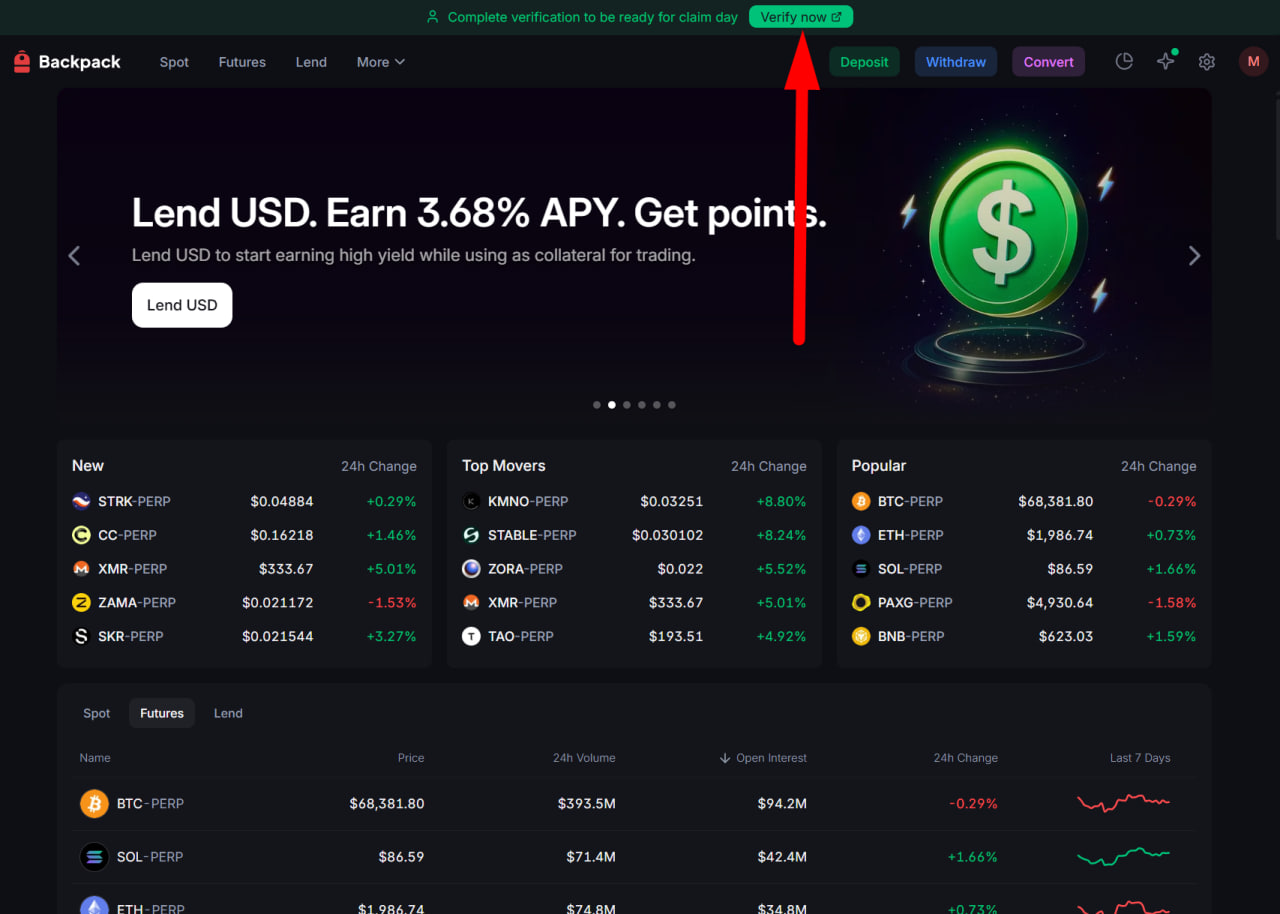Select the fourth carousel dot indicator
Viewport: 1280px width, 914px height.
pyautogui.click(x=642, y=405)
